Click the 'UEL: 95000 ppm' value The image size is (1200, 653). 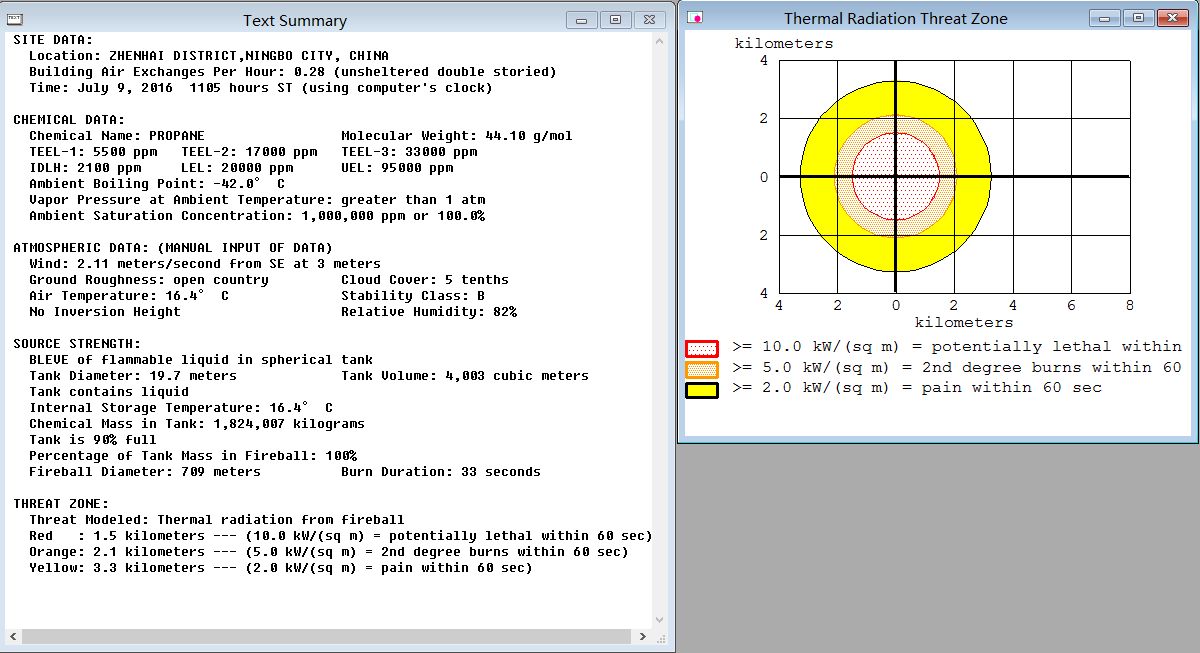pos(397,168)
